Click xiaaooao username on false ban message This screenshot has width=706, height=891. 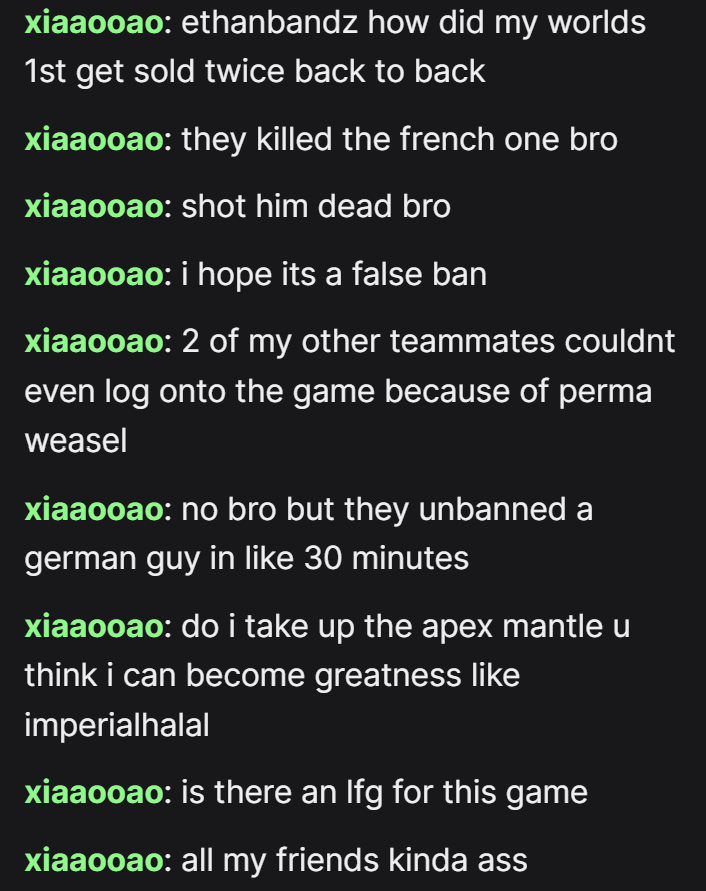[x=94, y=274]
